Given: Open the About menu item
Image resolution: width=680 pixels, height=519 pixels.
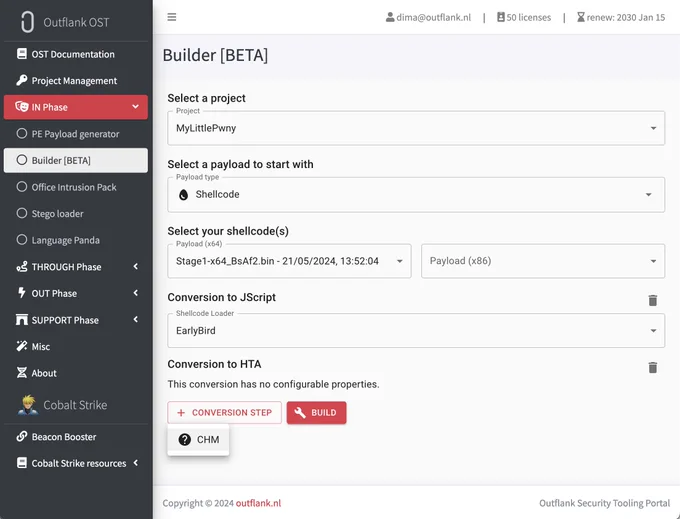Looking at the screenshot, I should (x=76, y=372).
